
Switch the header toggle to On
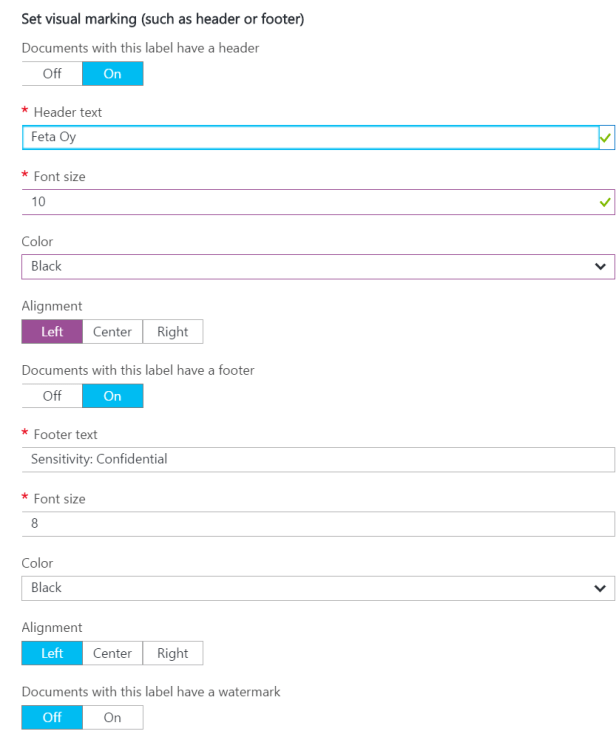pos(112,74)
